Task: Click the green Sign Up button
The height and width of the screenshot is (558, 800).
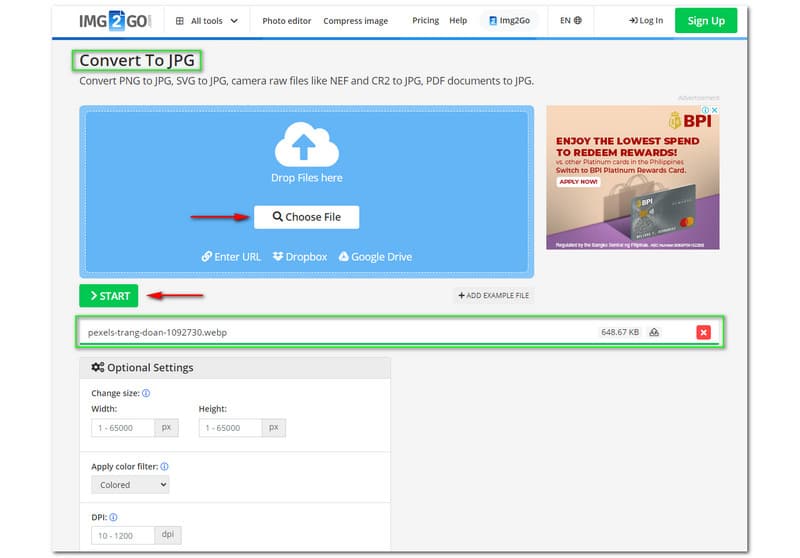Action: (x=705, y=20)
